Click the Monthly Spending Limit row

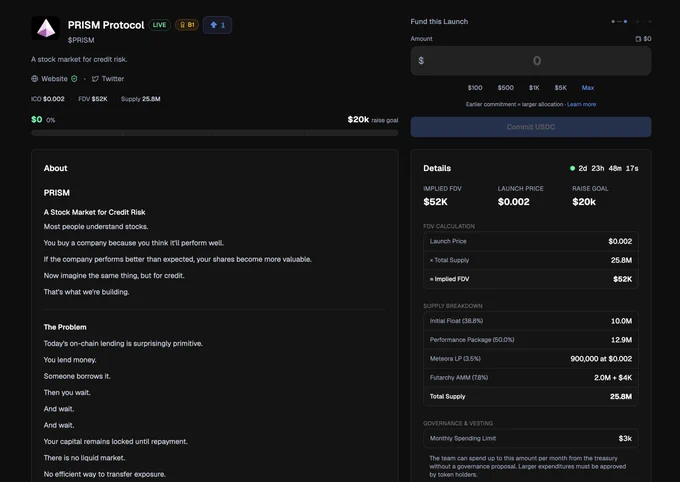tap(530, 439)
